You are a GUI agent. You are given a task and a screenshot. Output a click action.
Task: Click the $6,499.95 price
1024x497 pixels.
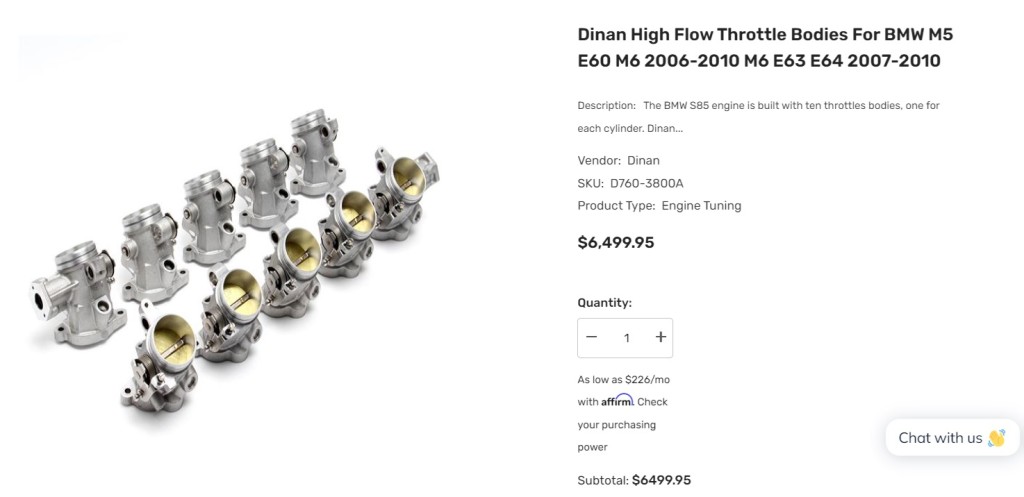[616, 243]
